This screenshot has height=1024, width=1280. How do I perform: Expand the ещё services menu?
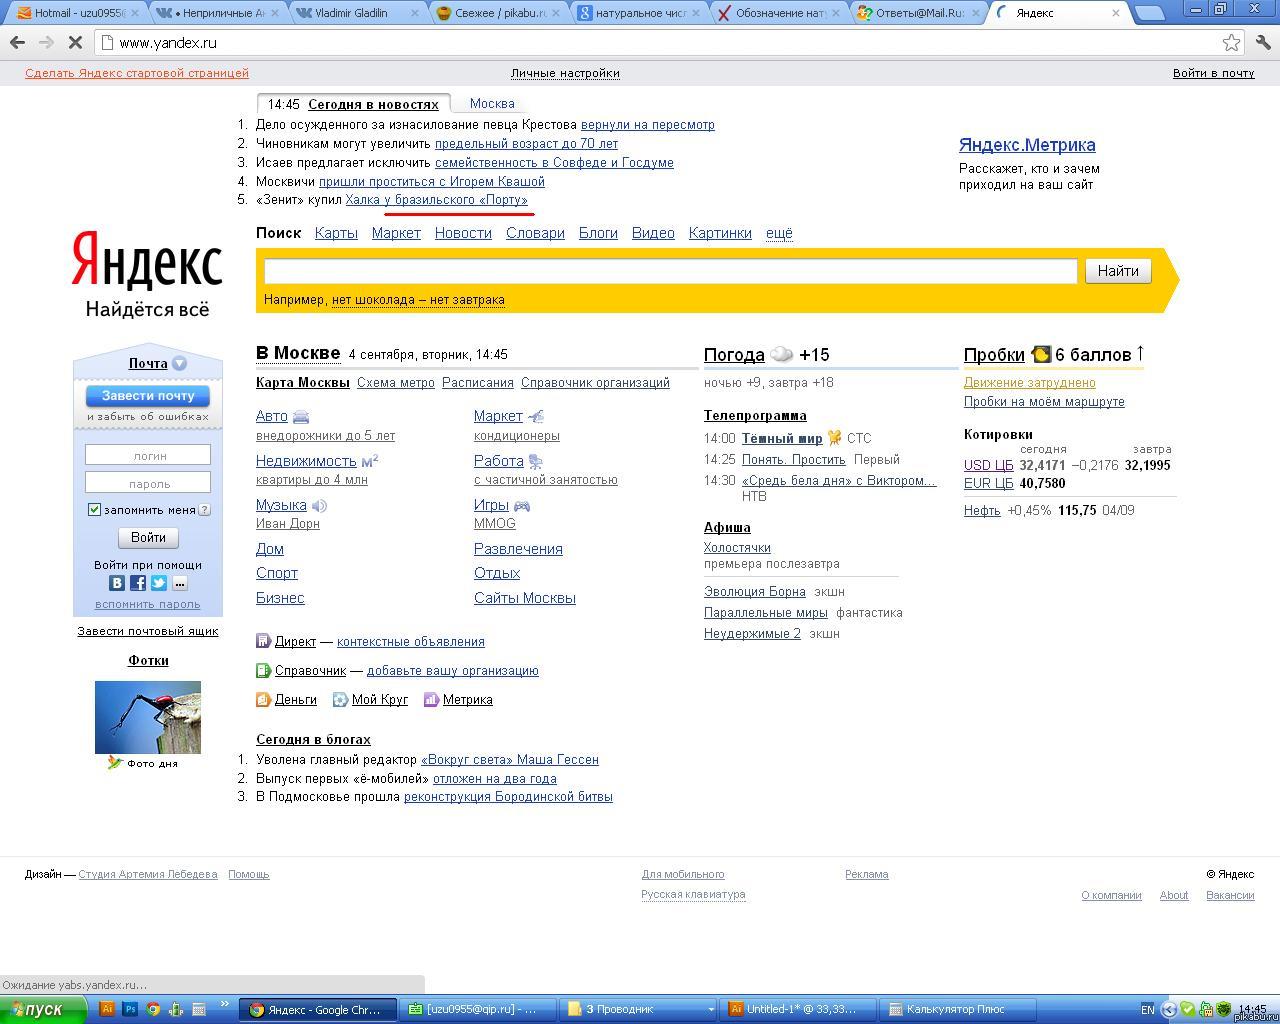tap(779, 233)
